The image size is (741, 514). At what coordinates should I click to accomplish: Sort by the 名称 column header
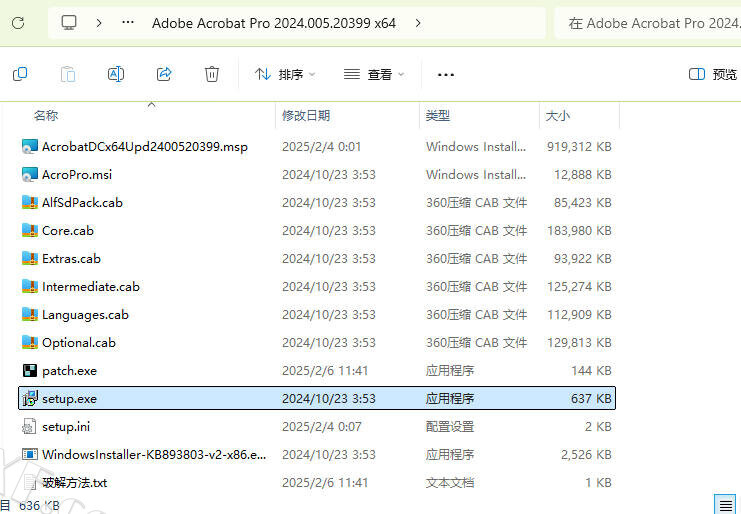pos(46,115)
